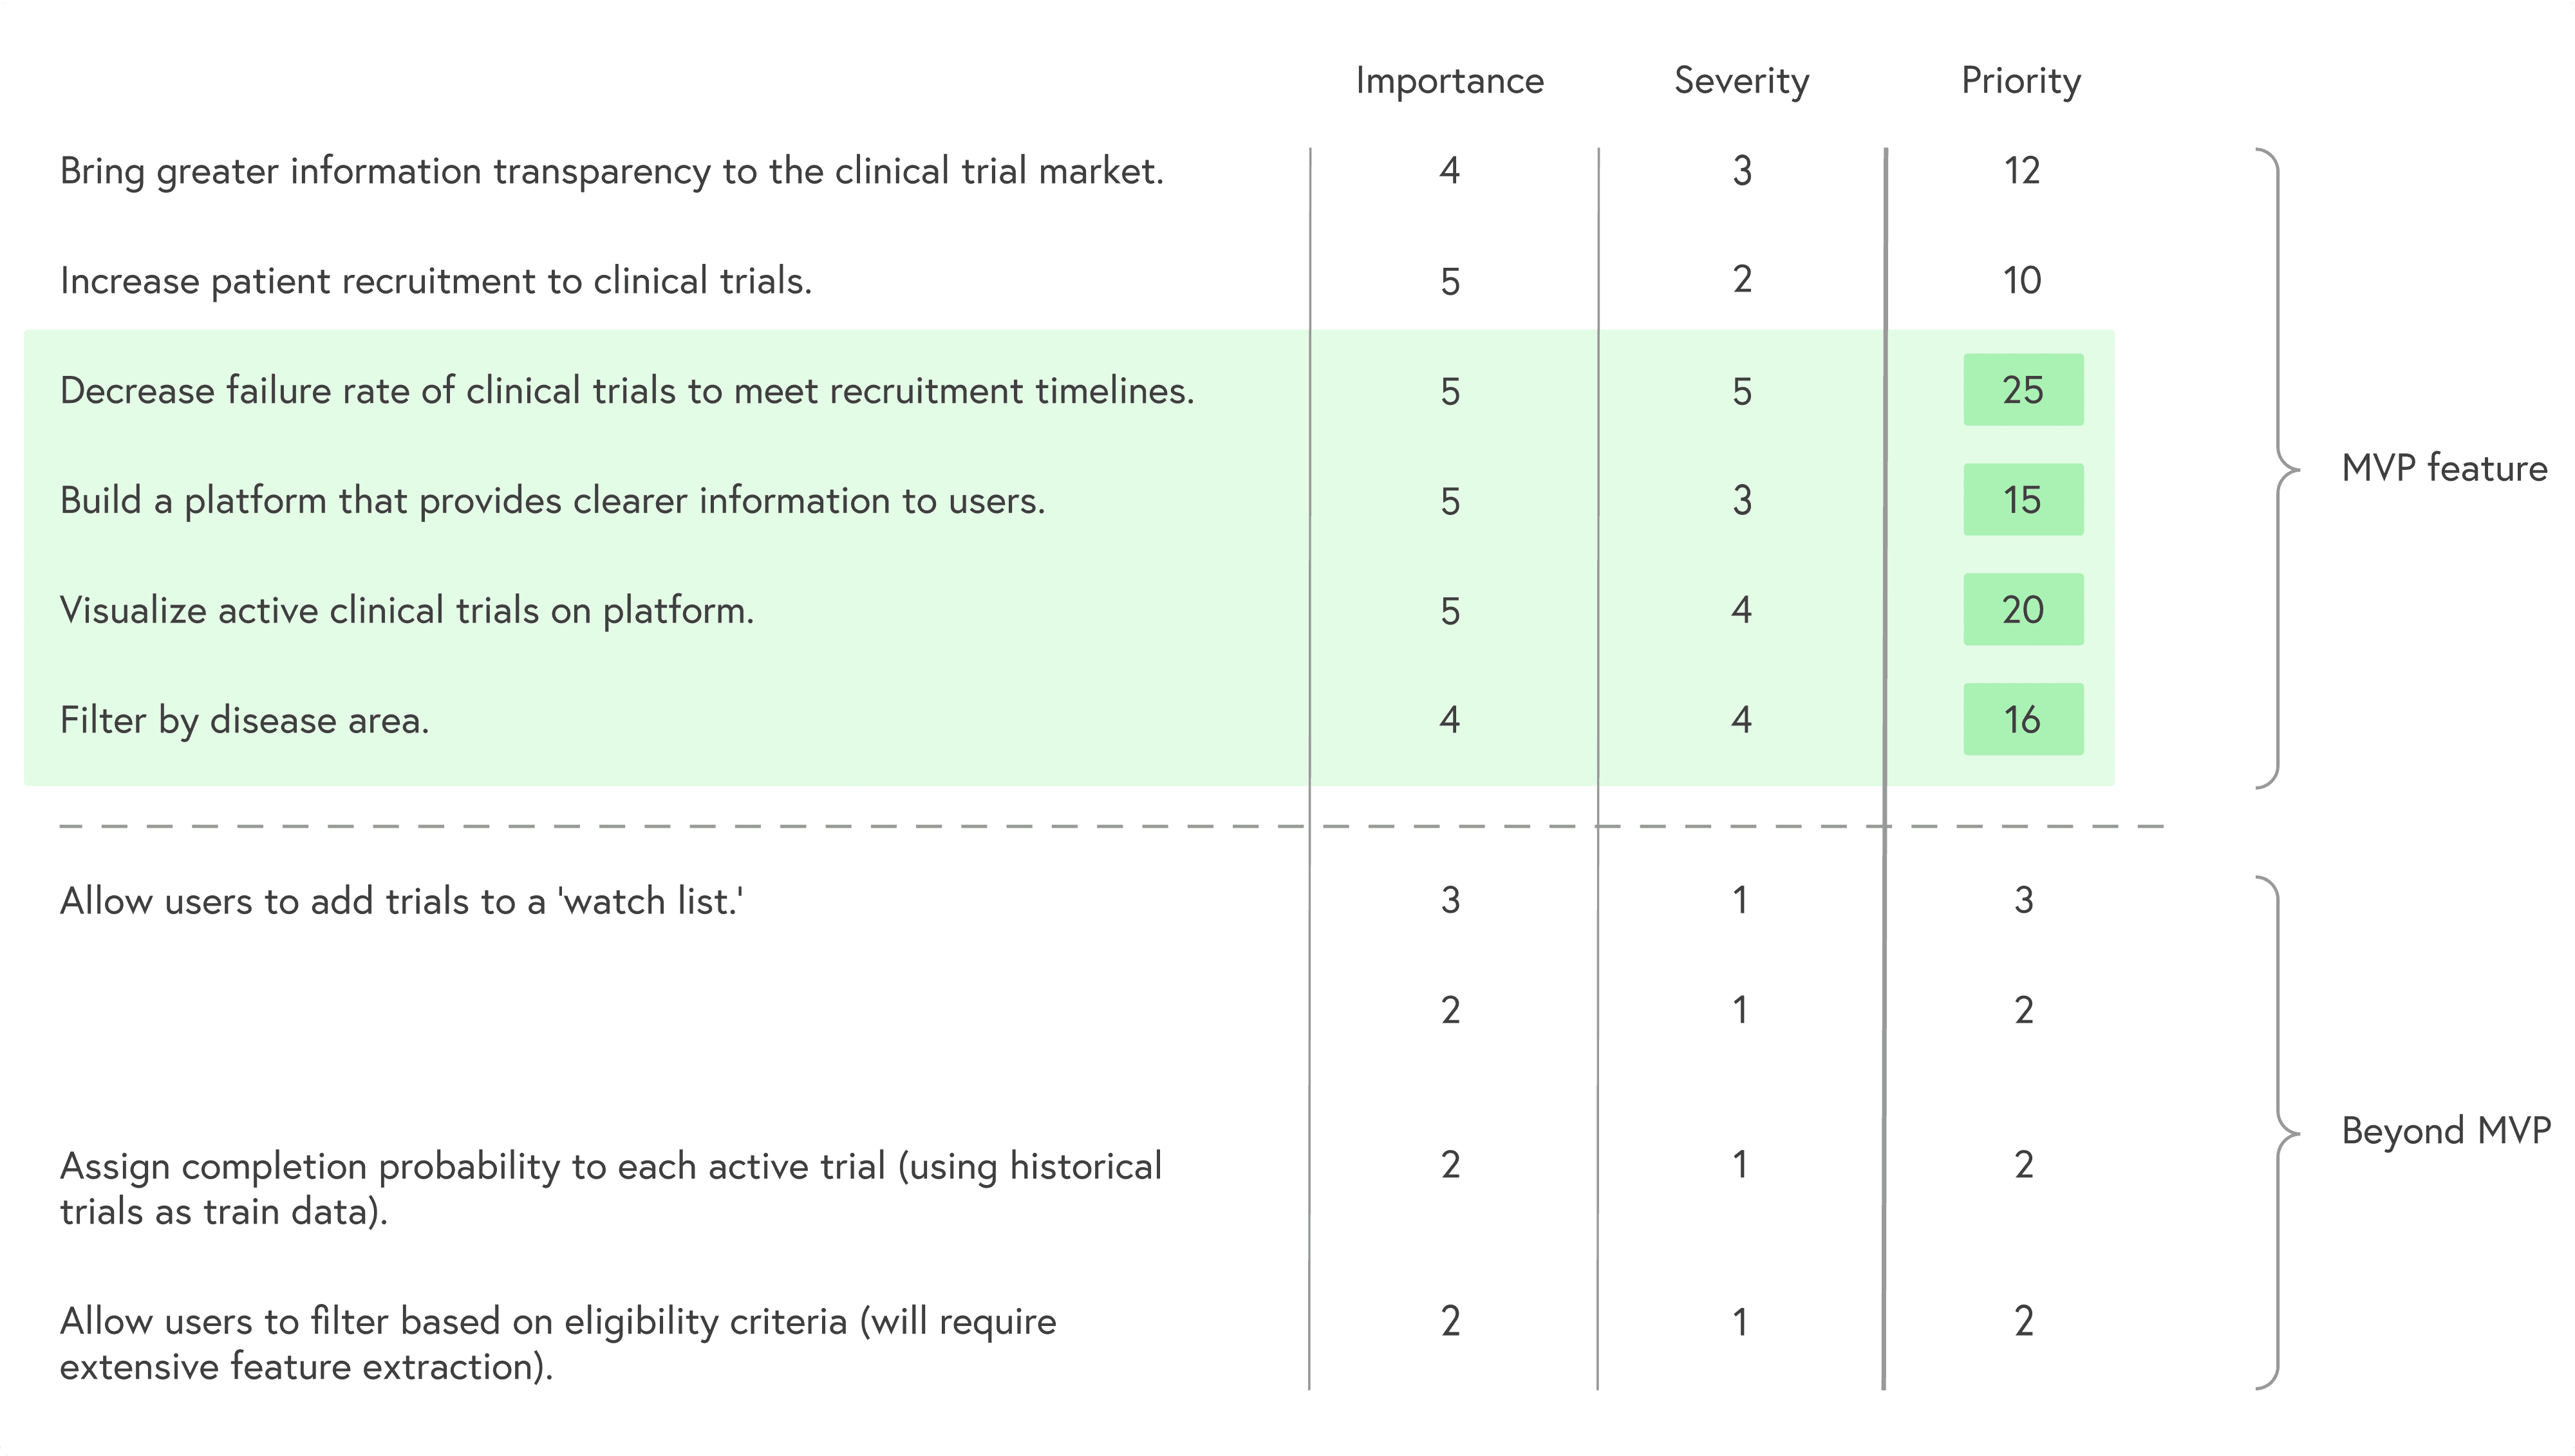Click the Priority column header

pos(2021,81)
